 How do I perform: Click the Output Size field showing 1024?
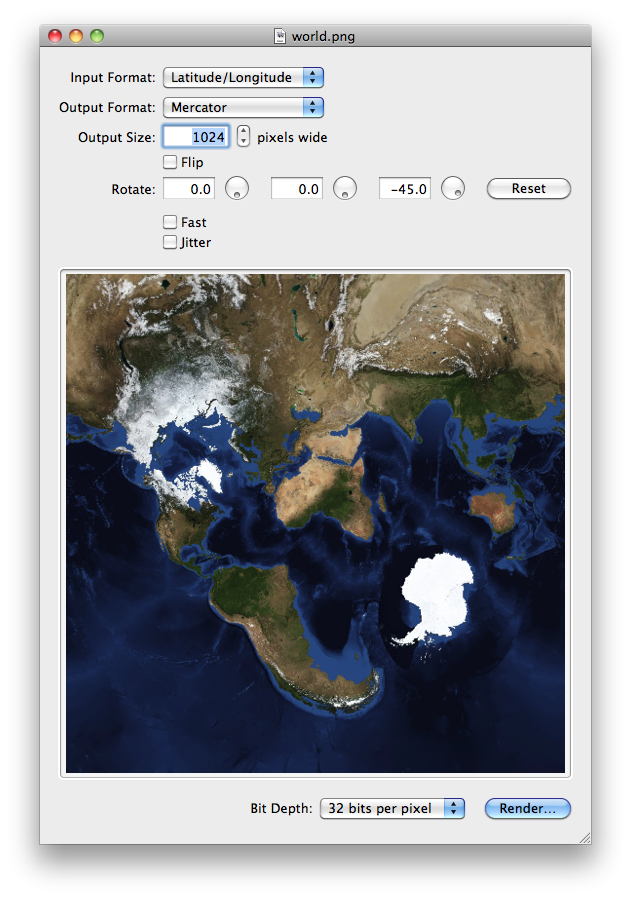point(197,137)
